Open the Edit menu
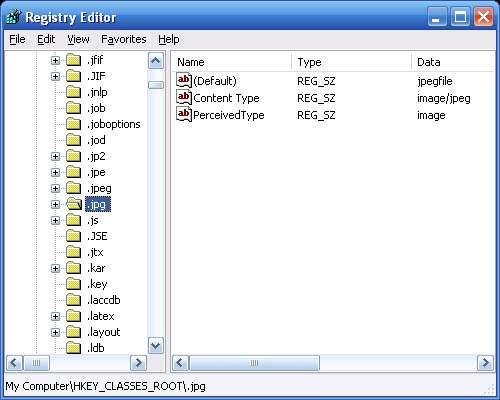The height and width of the screenshot is (400, 500). [46, 39]
